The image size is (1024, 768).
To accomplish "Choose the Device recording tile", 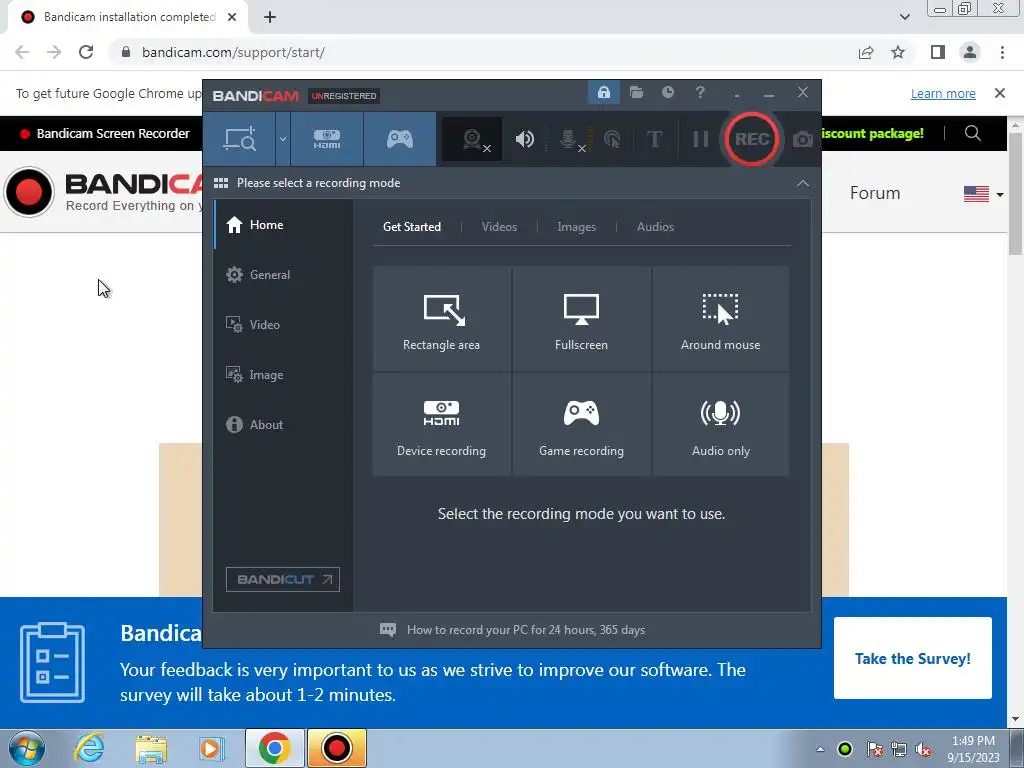I will [441, 425].
